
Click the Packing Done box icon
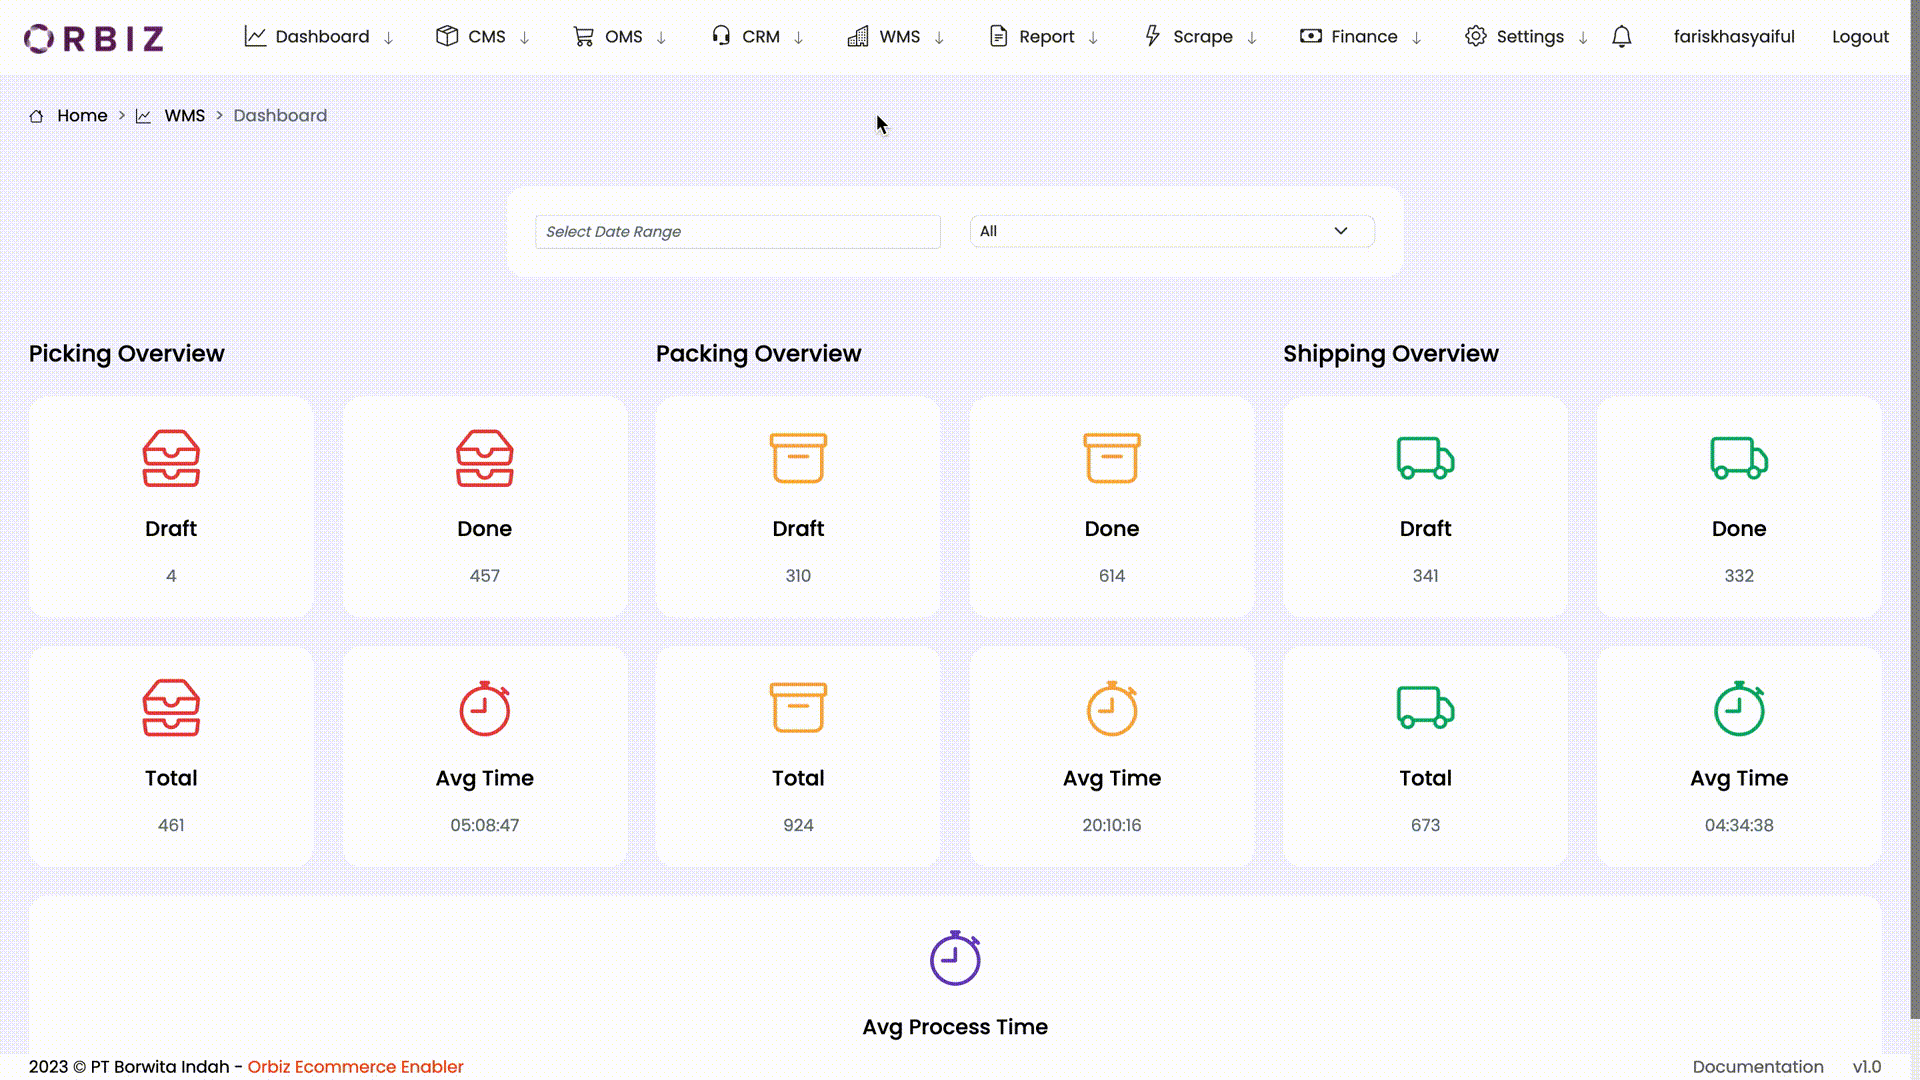tap(1112, 458)
